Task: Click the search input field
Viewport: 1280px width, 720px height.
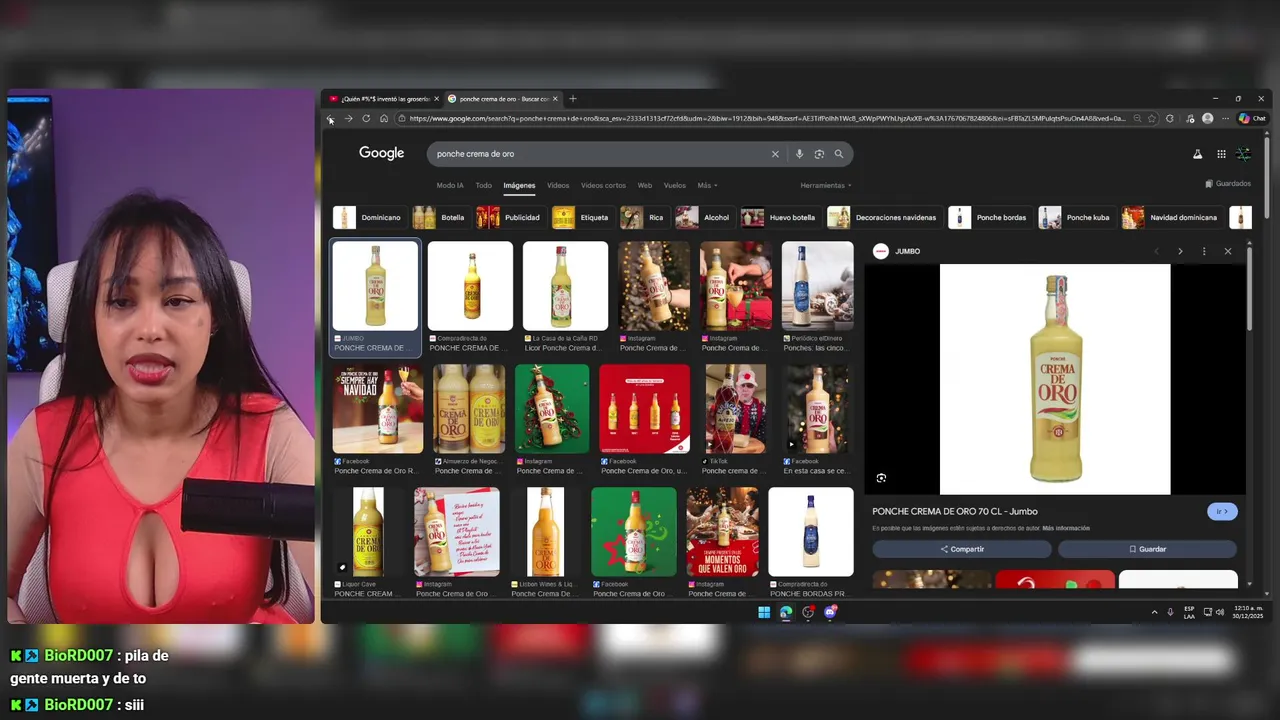Action: click(x=600, y=154)
